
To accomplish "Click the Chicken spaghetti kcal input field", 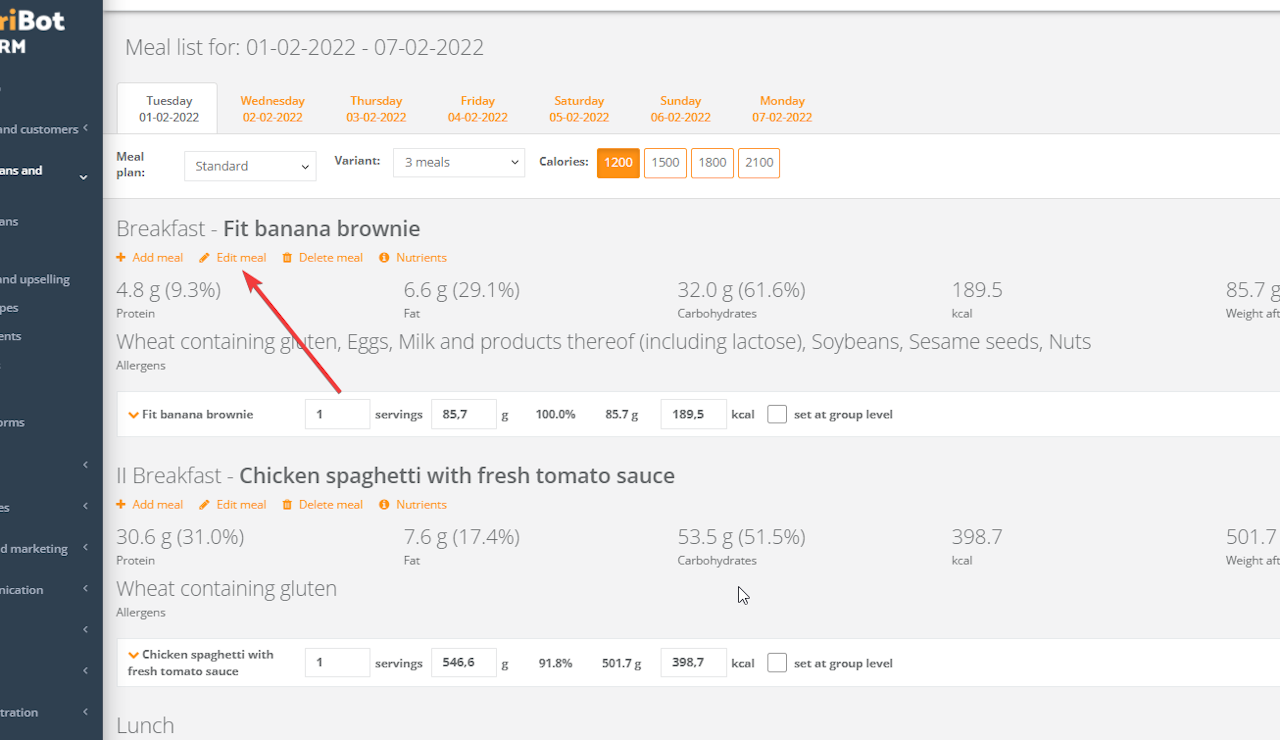I will pyautogui.click(x=693, y=663).
